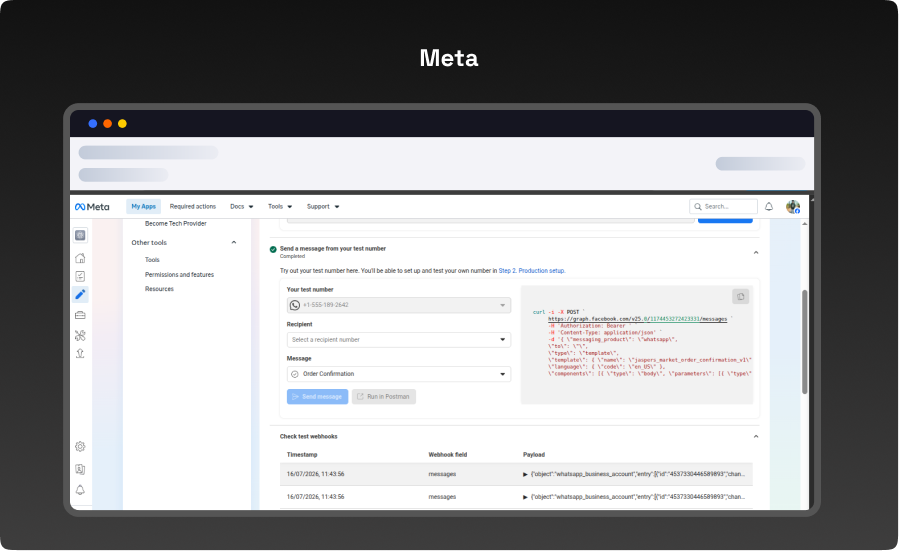Click the graph.facebook.com URL in code
Viewport: 899px width, 551px height.
638,319
